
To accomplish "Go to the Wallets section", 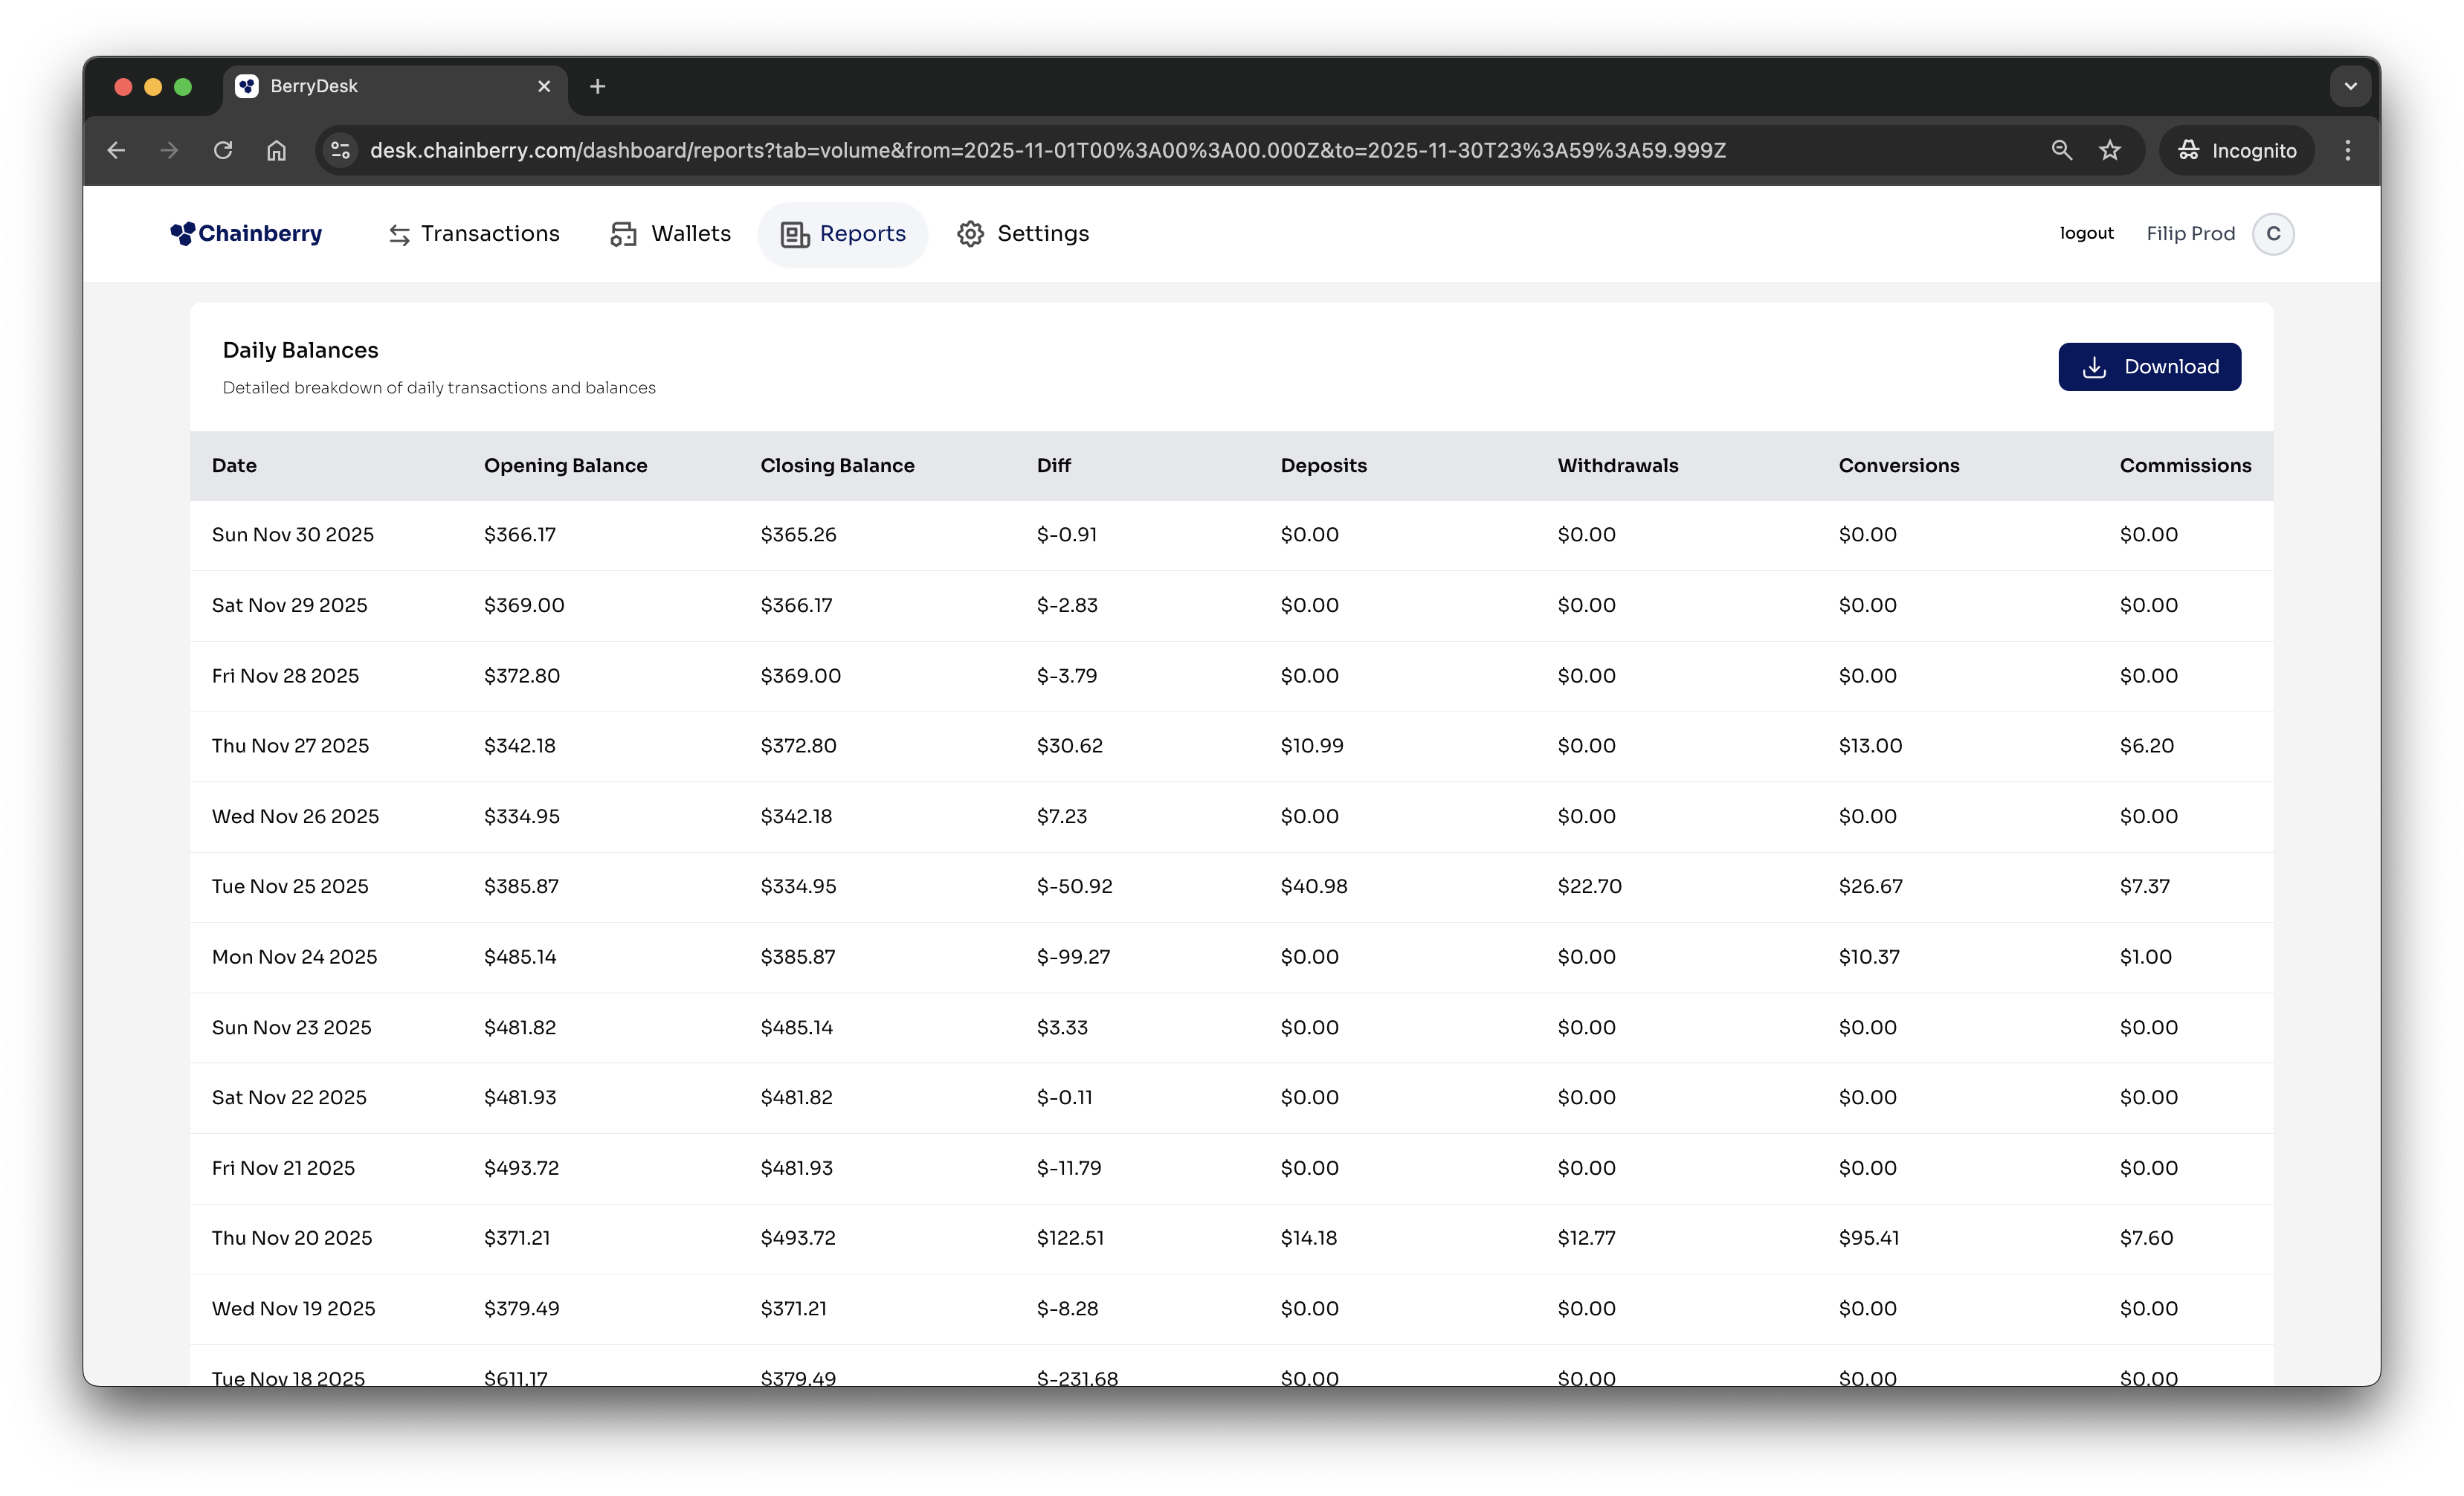I will pos(671,234).
